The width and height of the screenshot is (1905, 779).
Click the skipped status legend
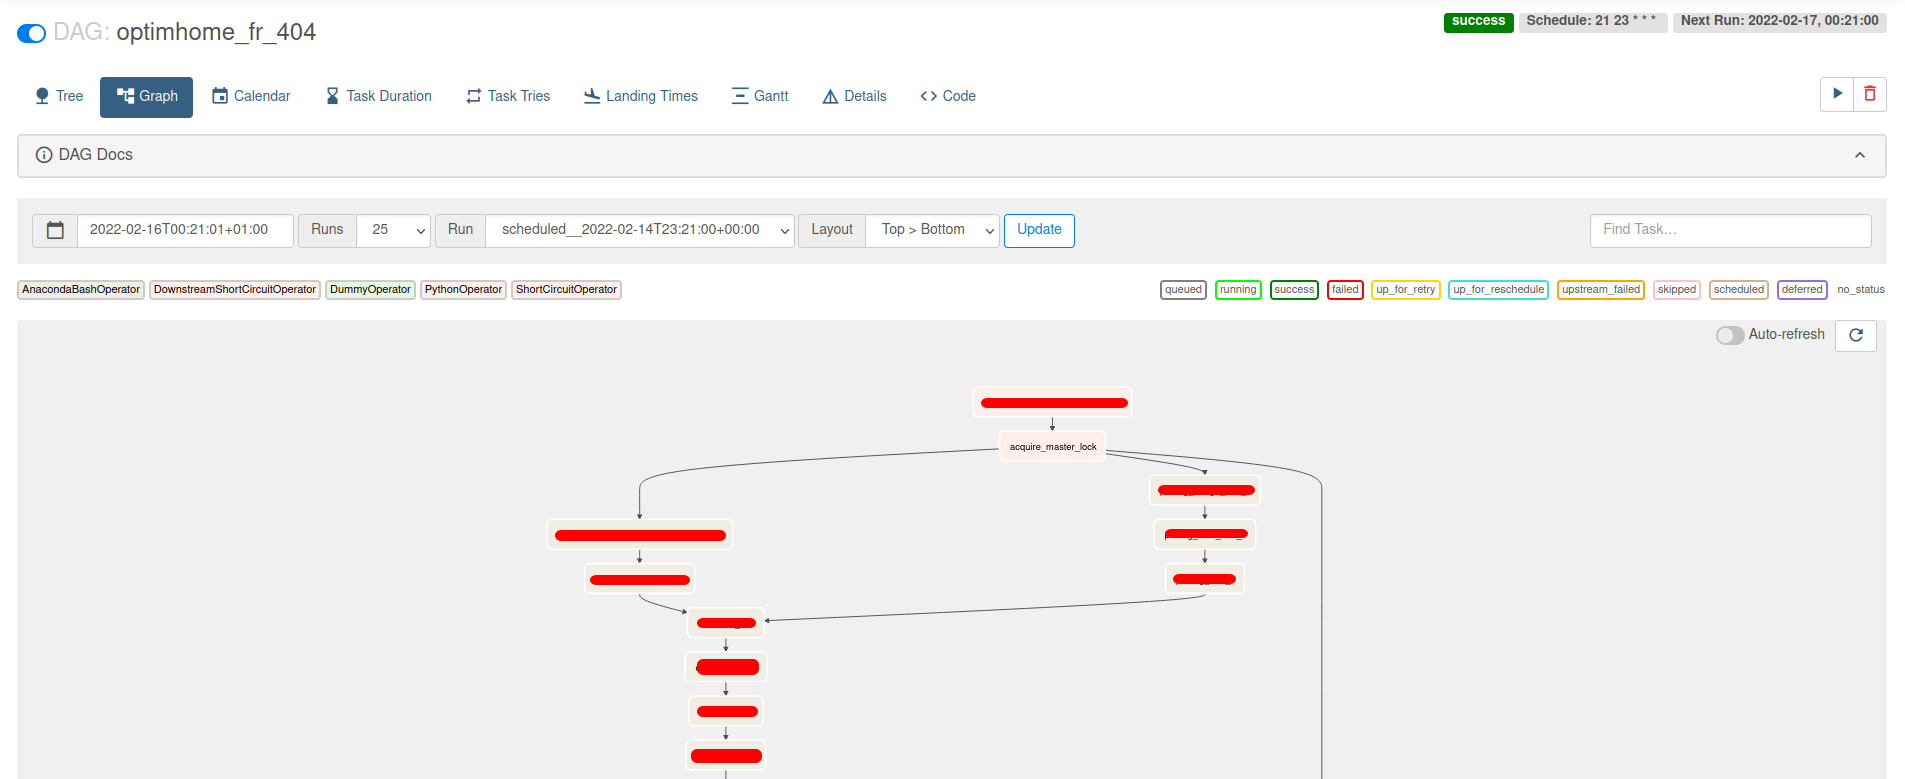pos(1677,290)
